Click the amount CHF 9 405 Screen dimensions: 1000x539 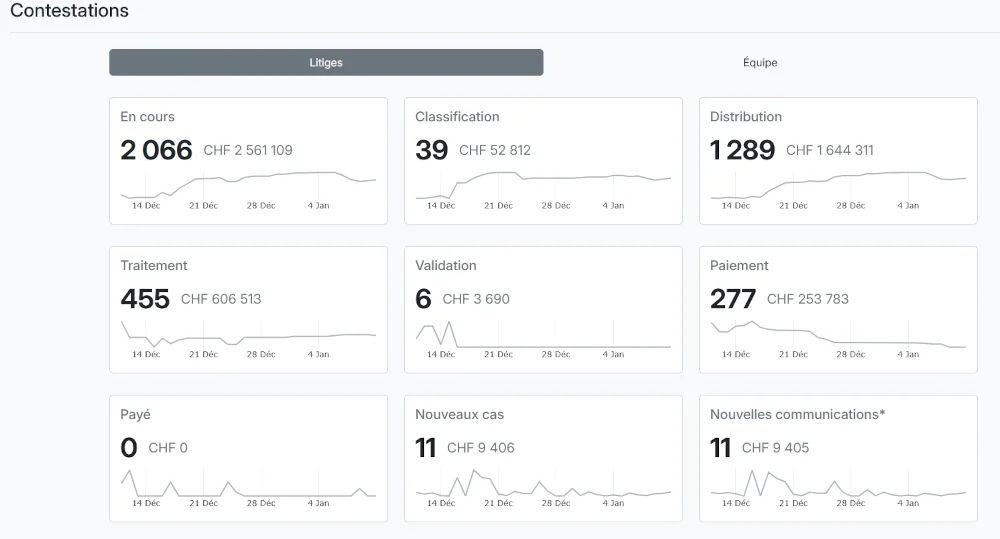775,448
